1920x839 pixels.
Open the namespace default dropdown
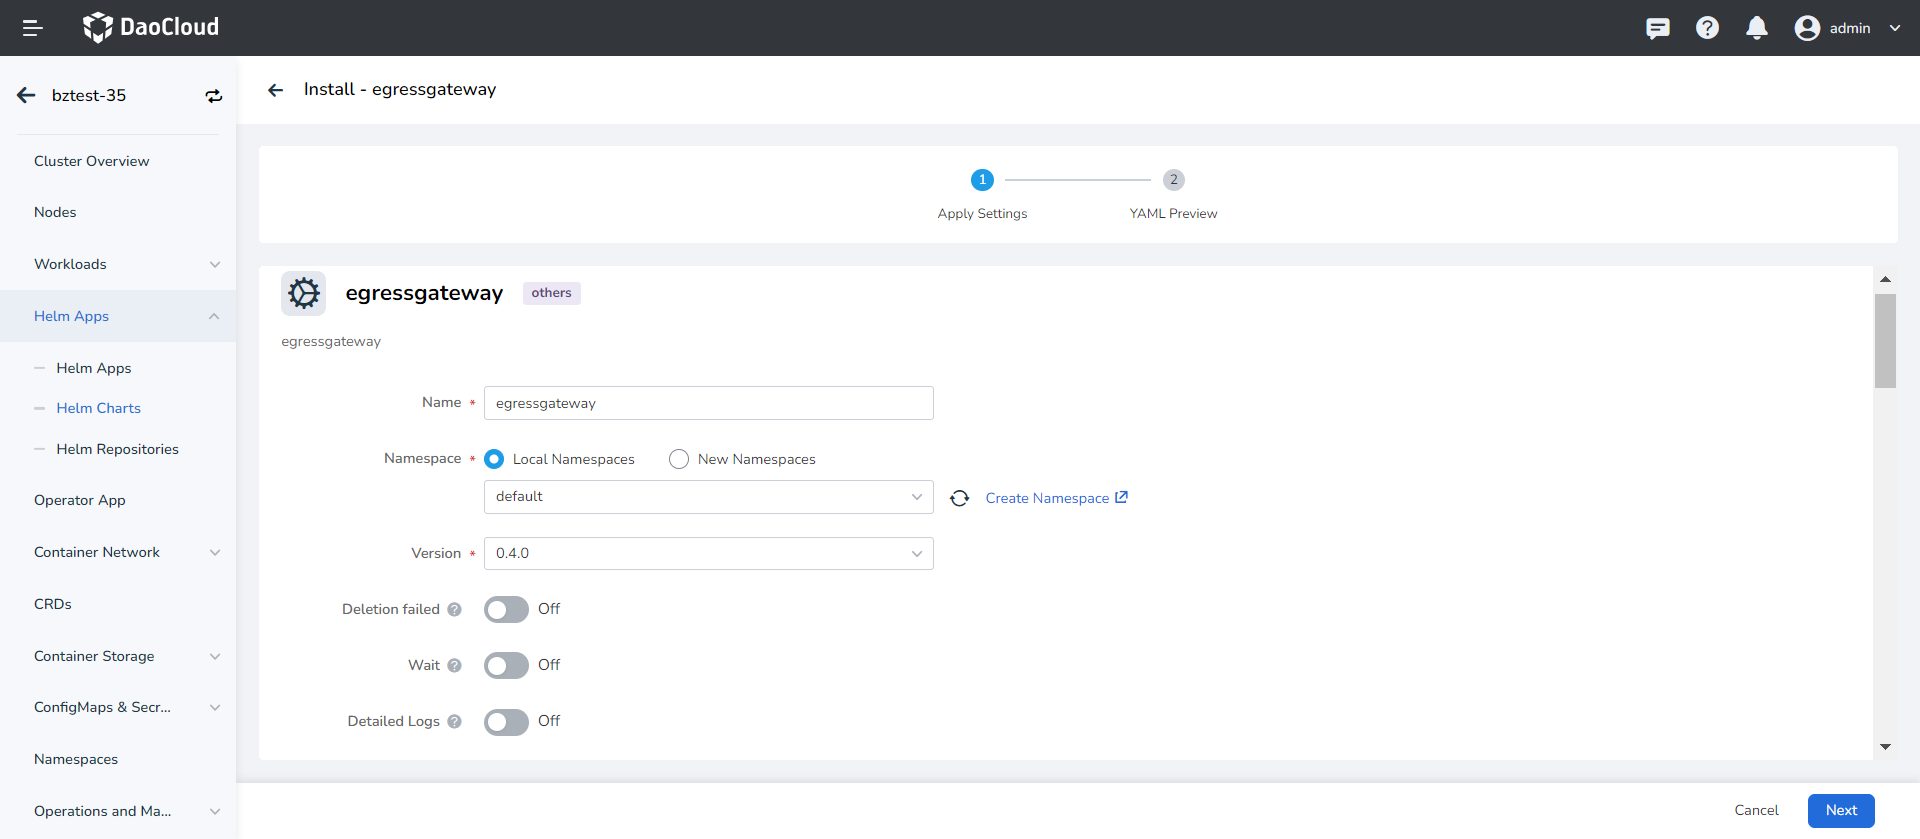click(708, 497)
